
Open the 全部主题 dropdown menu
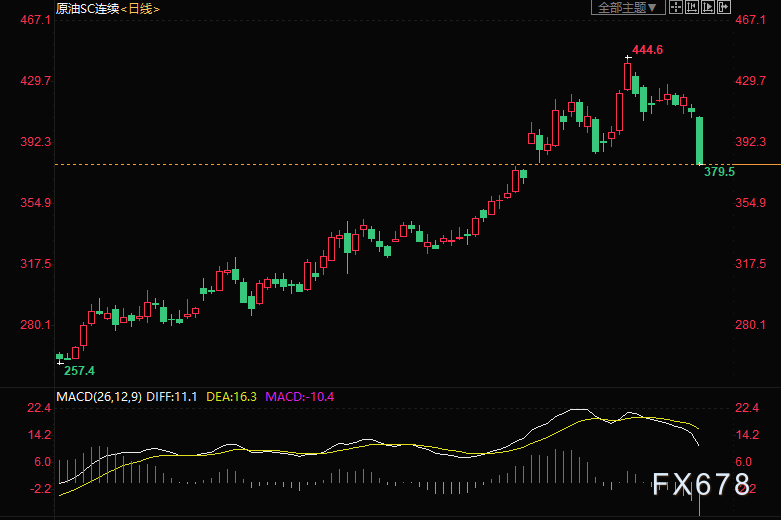(x=628, y=7)
